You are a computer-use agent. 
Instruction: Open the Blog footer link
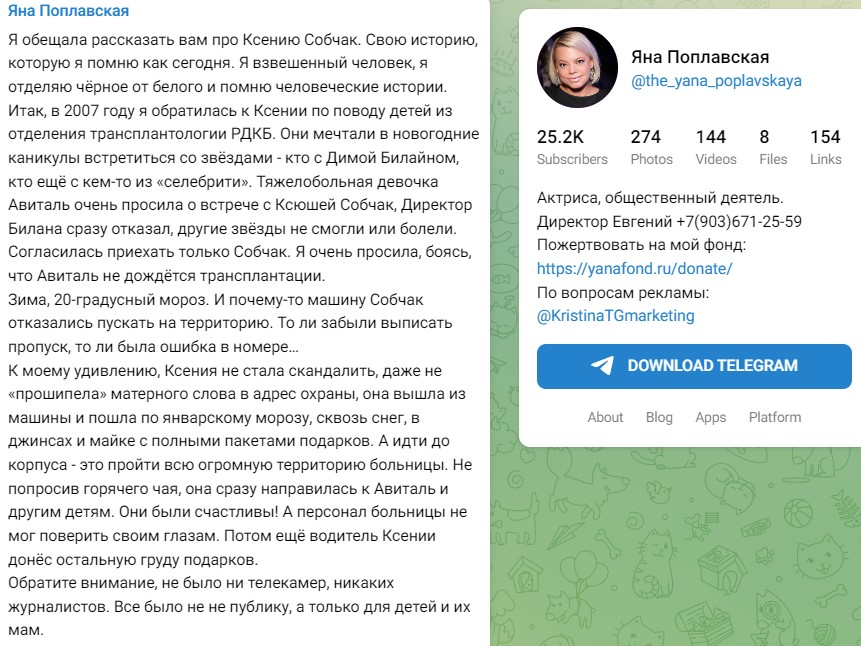click(x=659, y=417)
